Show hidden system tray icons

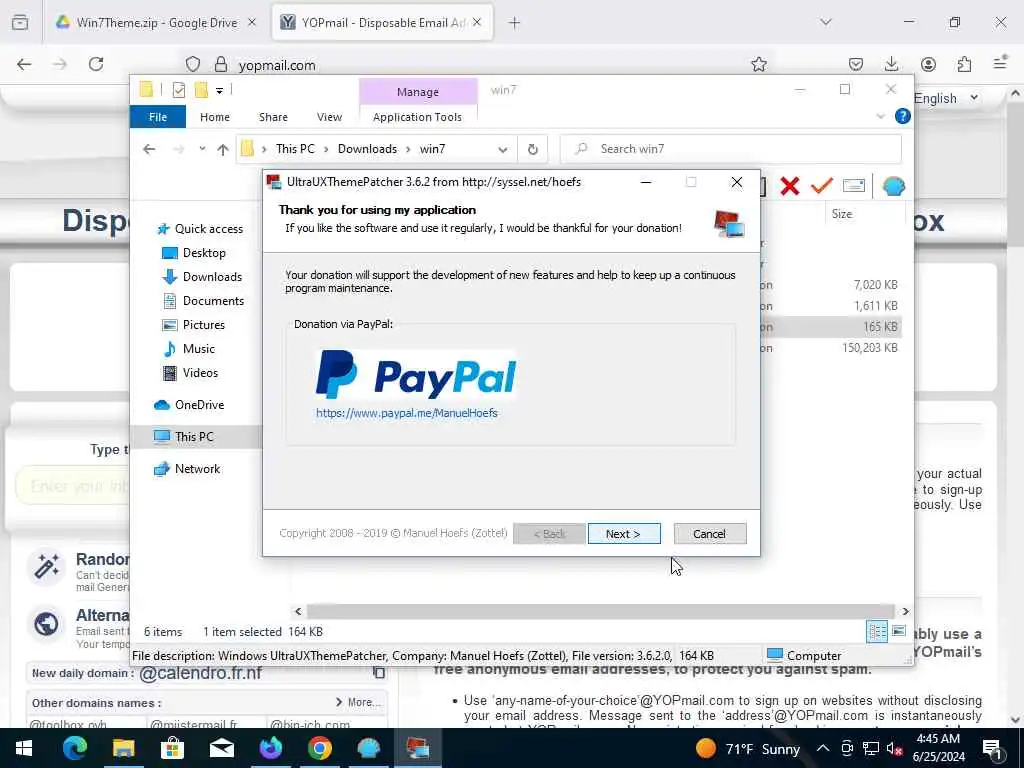(823, 748)
